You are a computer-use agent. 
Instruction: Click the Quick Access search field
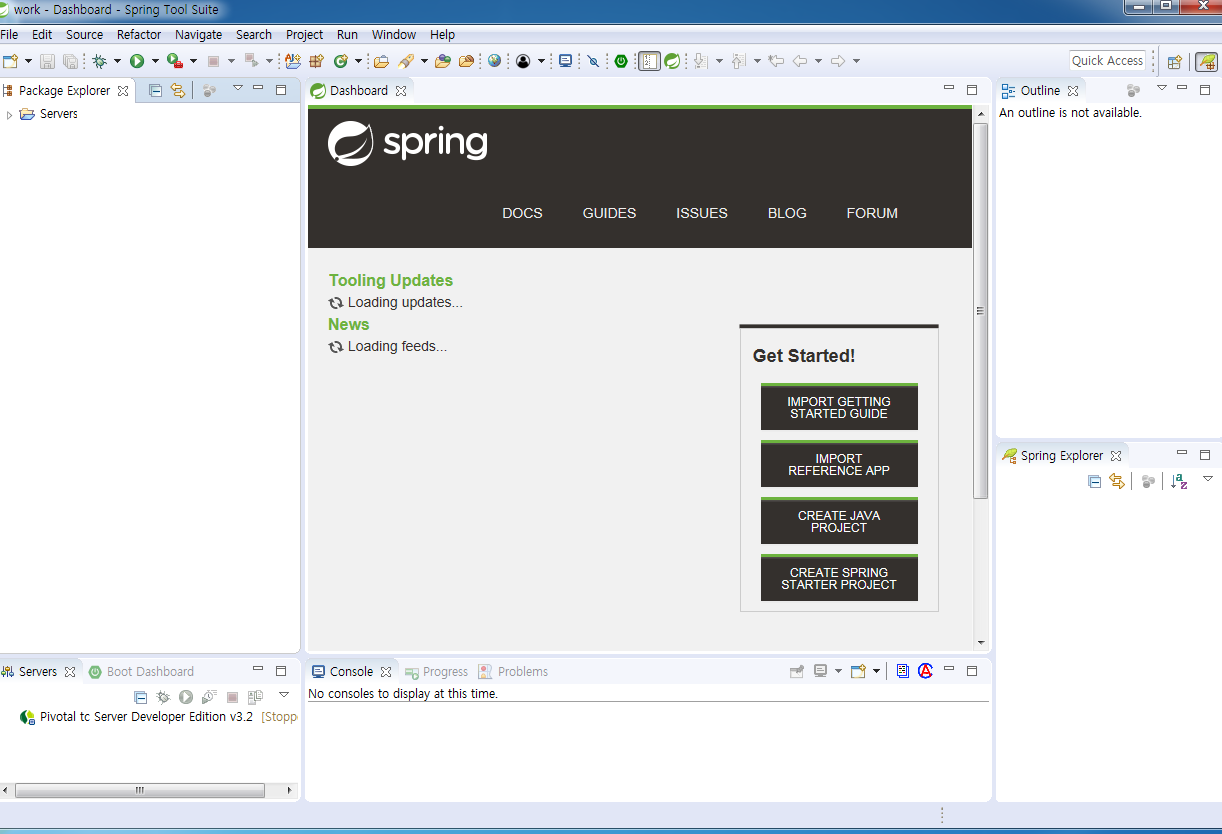[x=1107, y=61]
